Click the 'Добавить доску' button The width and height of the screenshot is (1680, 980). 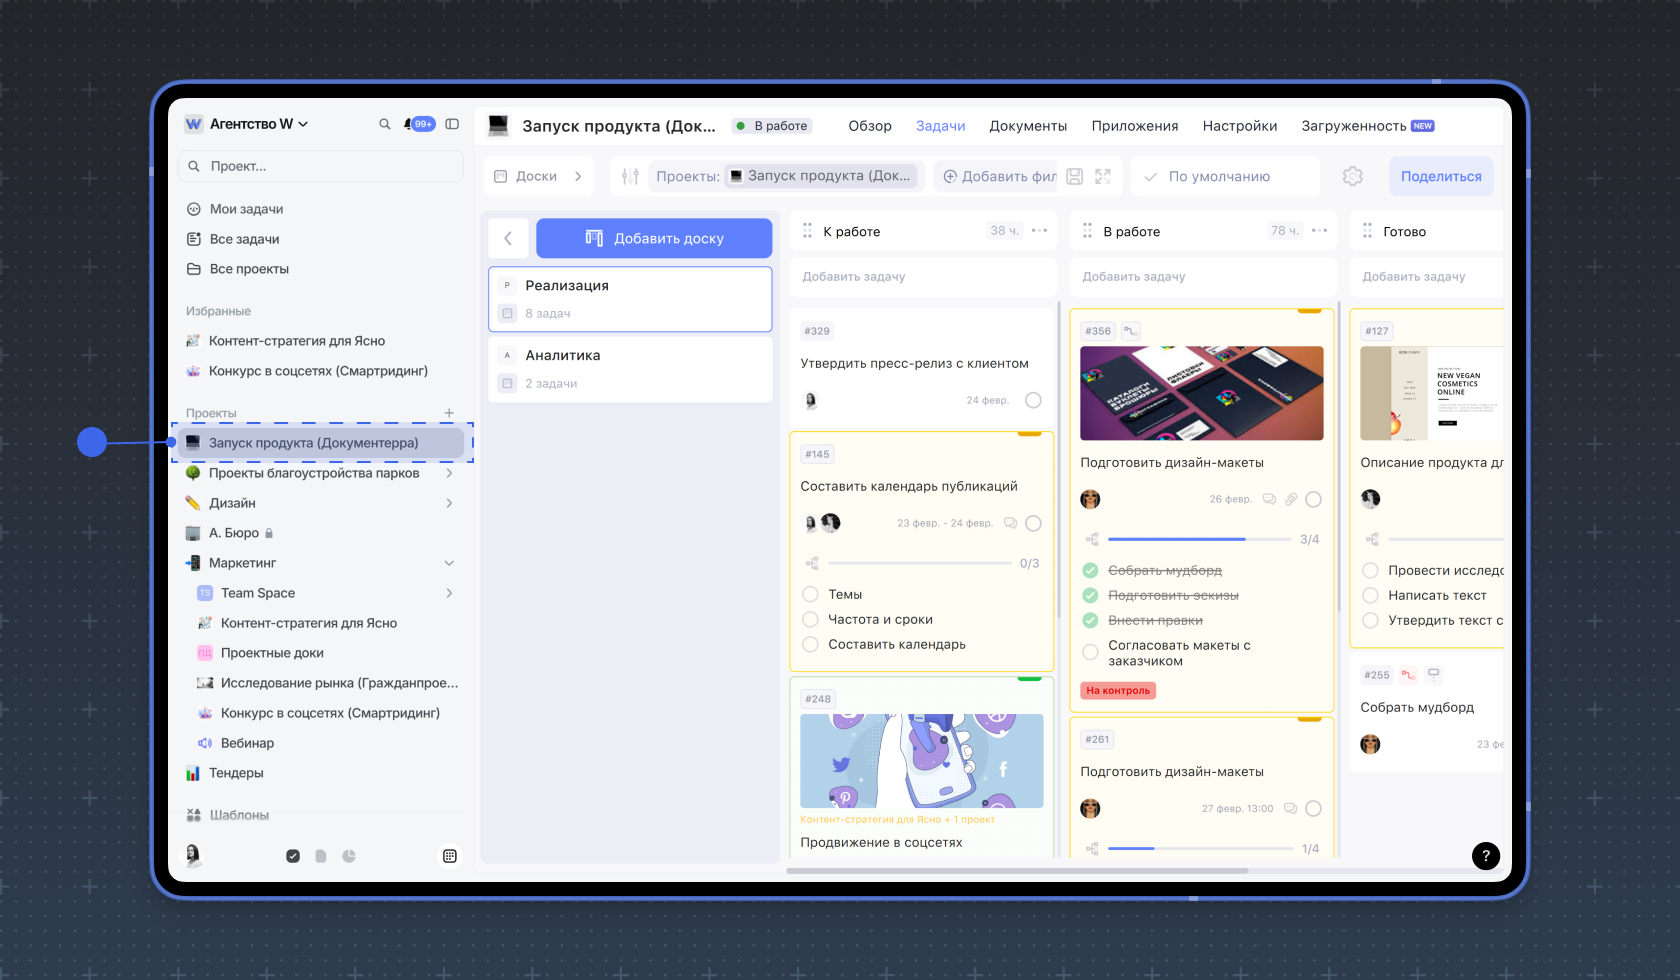pos(654,238)
